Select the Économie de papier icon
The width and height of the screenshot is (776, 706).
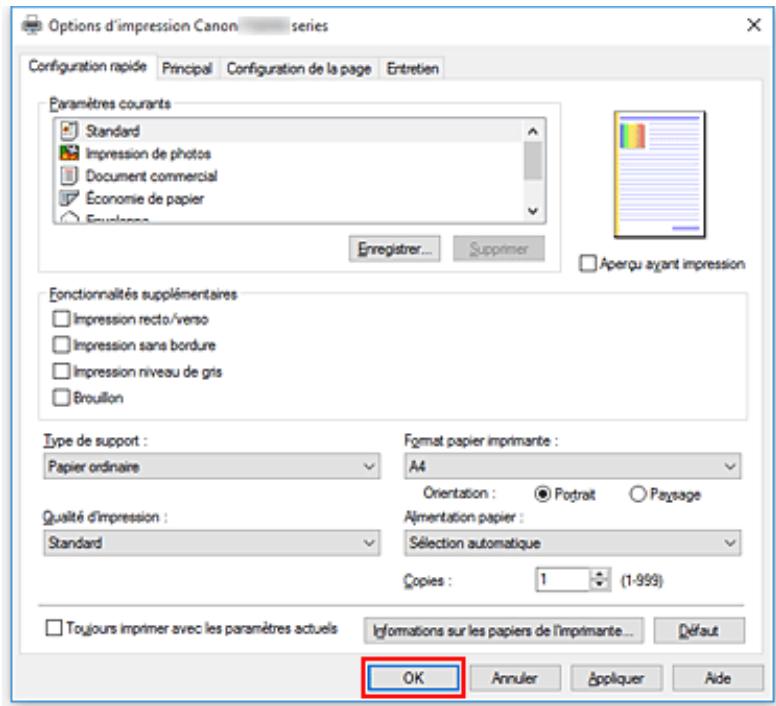pos(69,198)
